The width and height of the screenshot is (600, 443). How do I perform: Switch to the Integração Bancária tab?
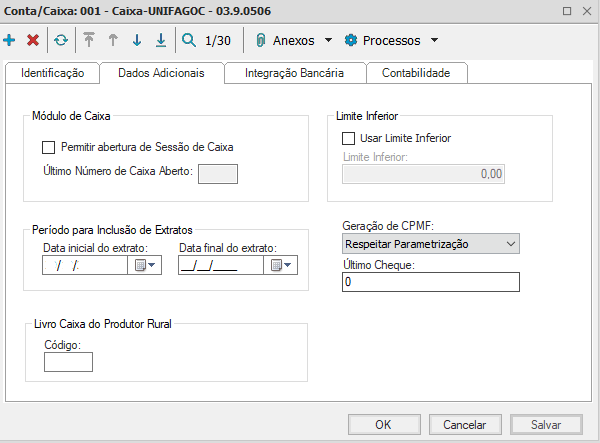tap(295, 73)
